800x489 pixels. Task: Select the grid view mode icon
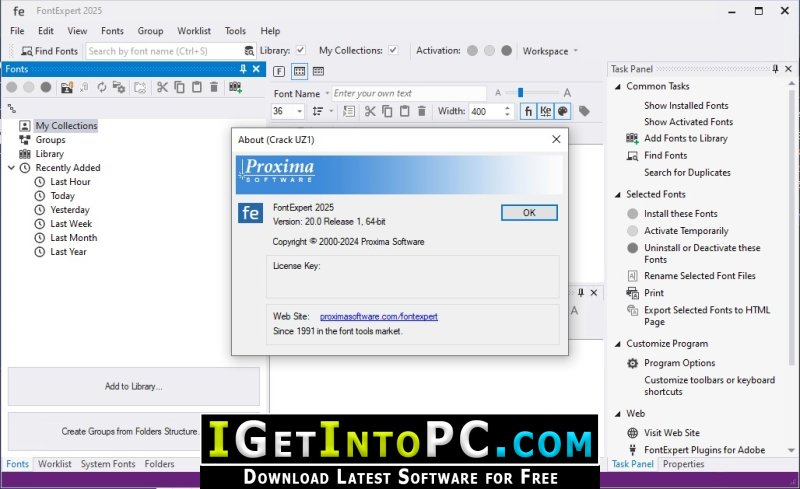299,71
